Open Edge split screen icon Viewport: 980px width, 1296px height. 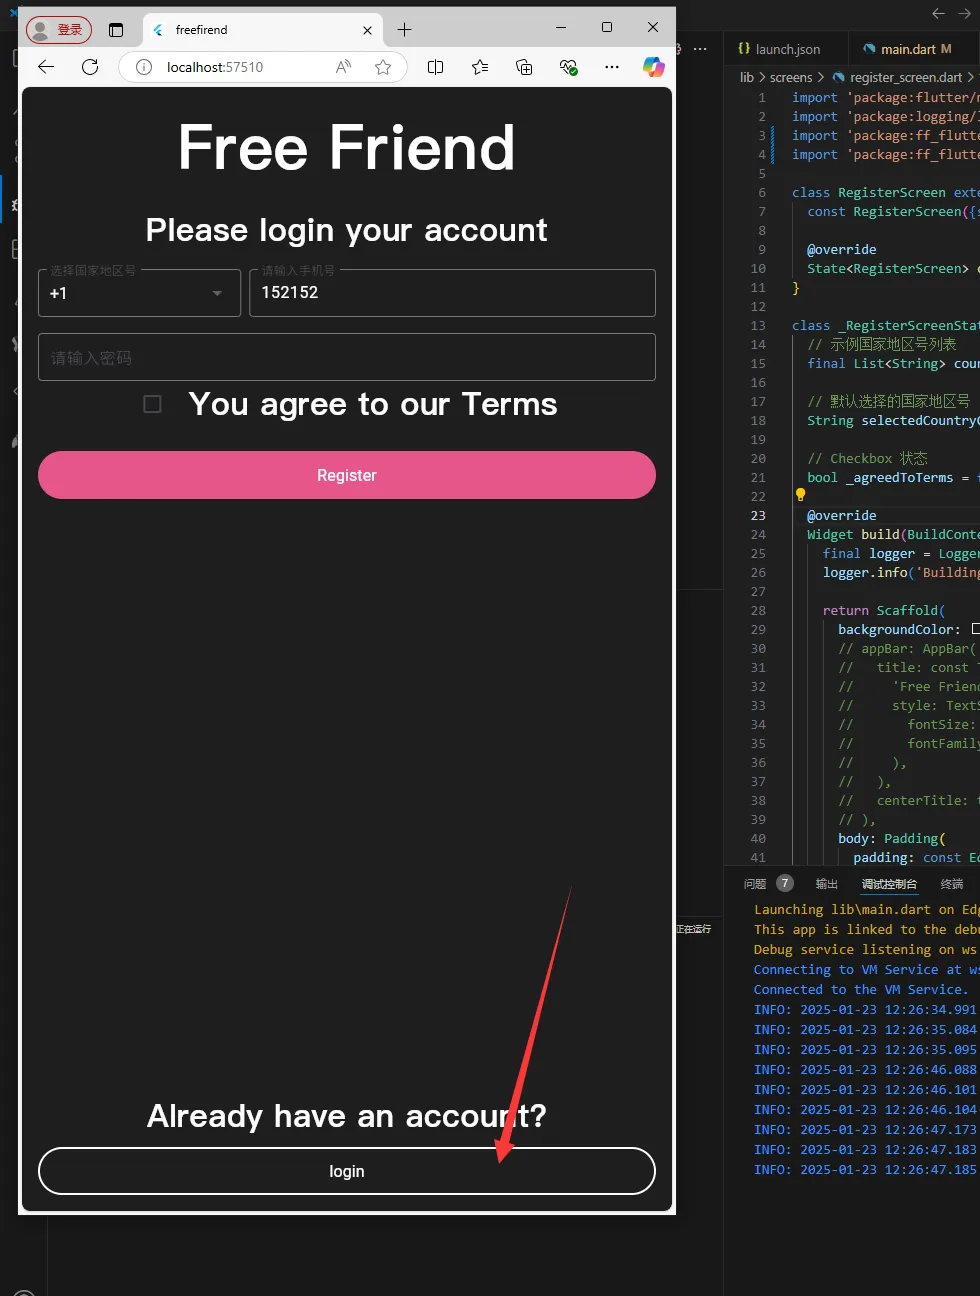pos(435,67)
